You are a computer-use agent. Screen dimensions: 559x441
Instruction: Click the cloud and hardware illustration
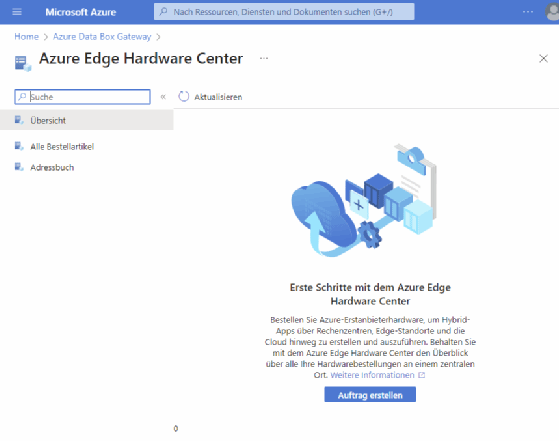(364, 200)
